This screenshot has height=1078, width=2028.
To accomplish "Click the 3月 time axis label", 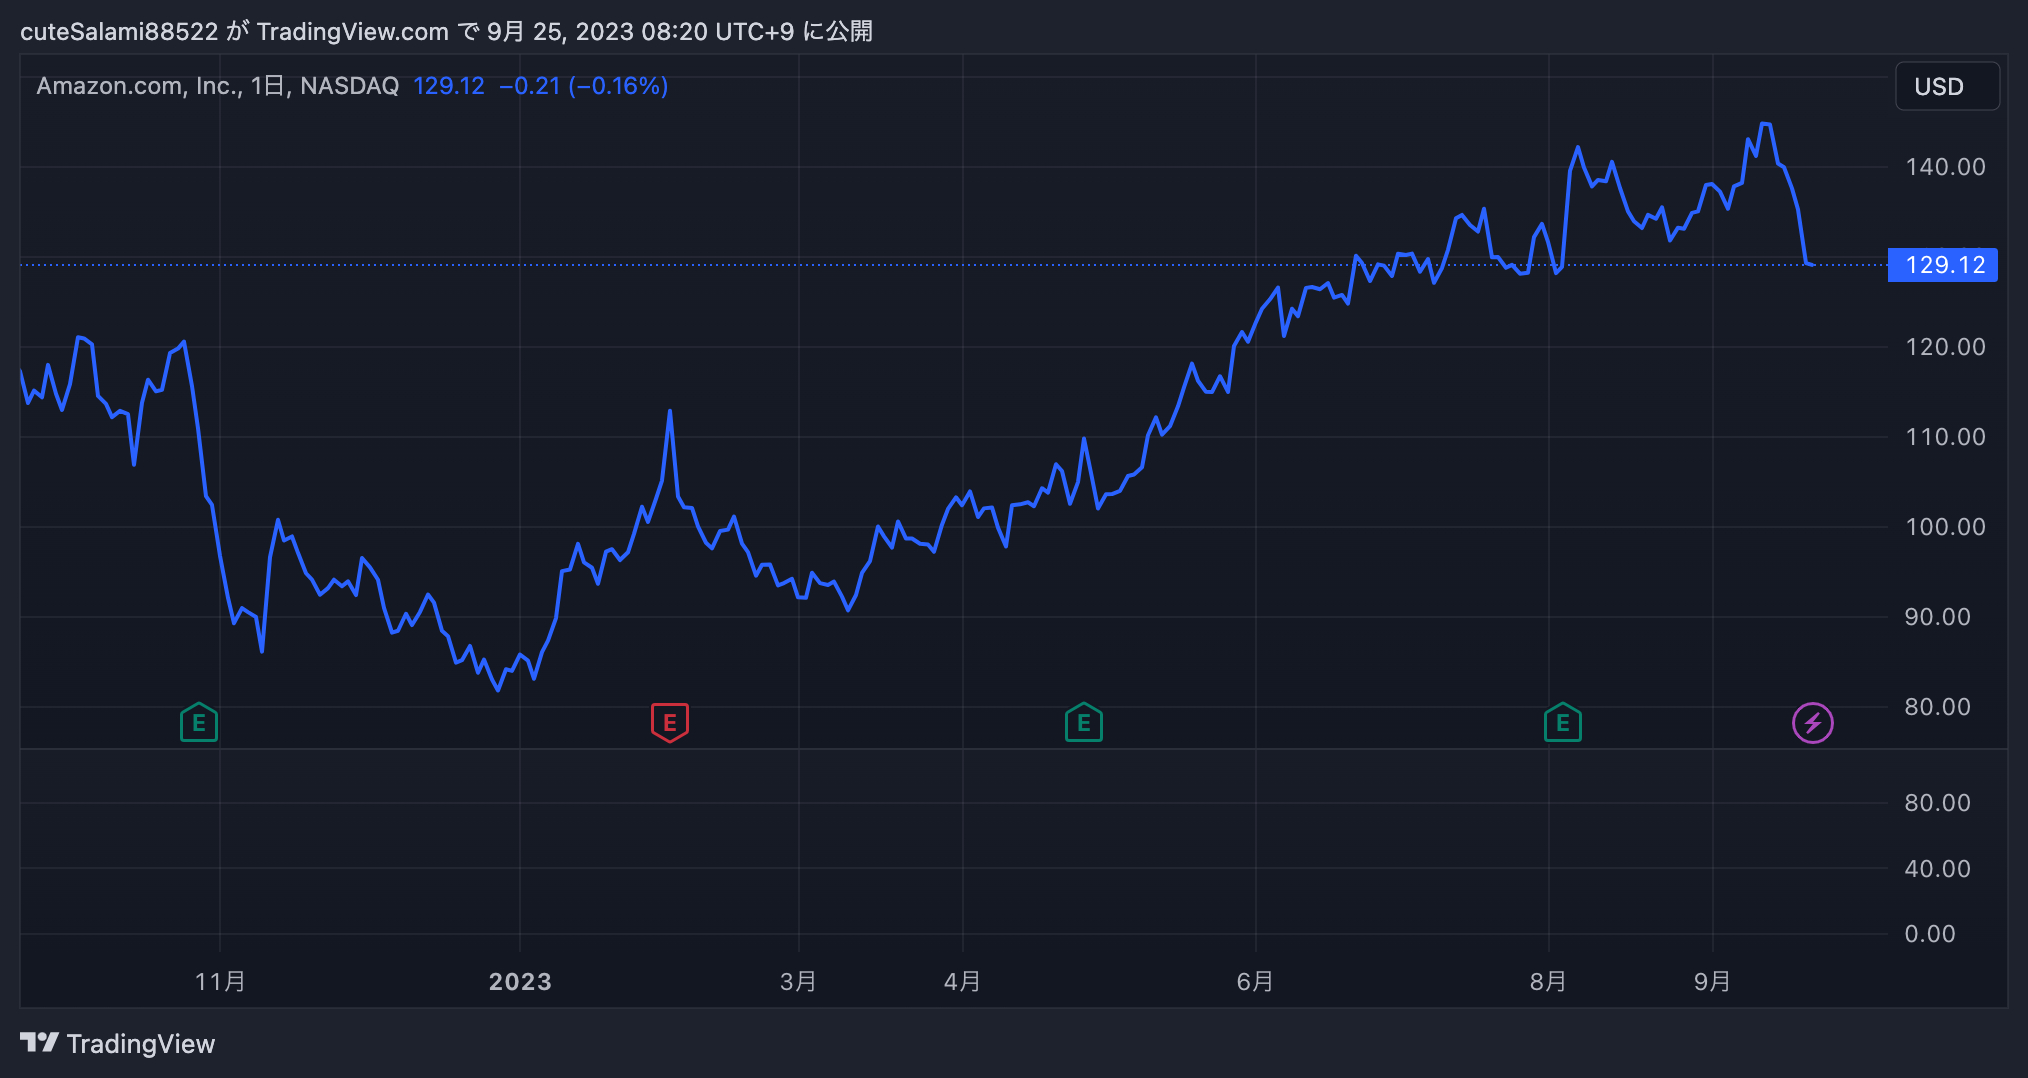I will point(798,982).
